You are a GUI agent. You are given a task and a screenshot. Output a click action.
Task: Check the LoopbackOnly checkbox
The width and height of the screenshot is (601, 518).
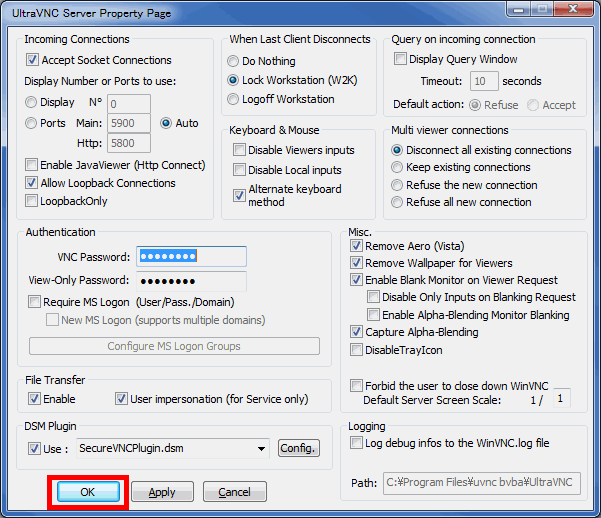coord(31,201)
